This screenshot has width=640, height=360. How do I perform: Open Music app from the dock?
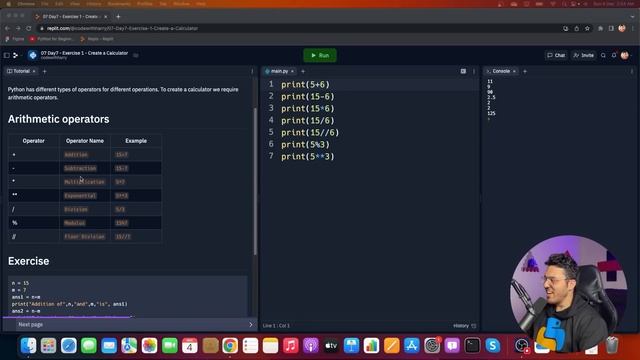click(x=291, y=346)
